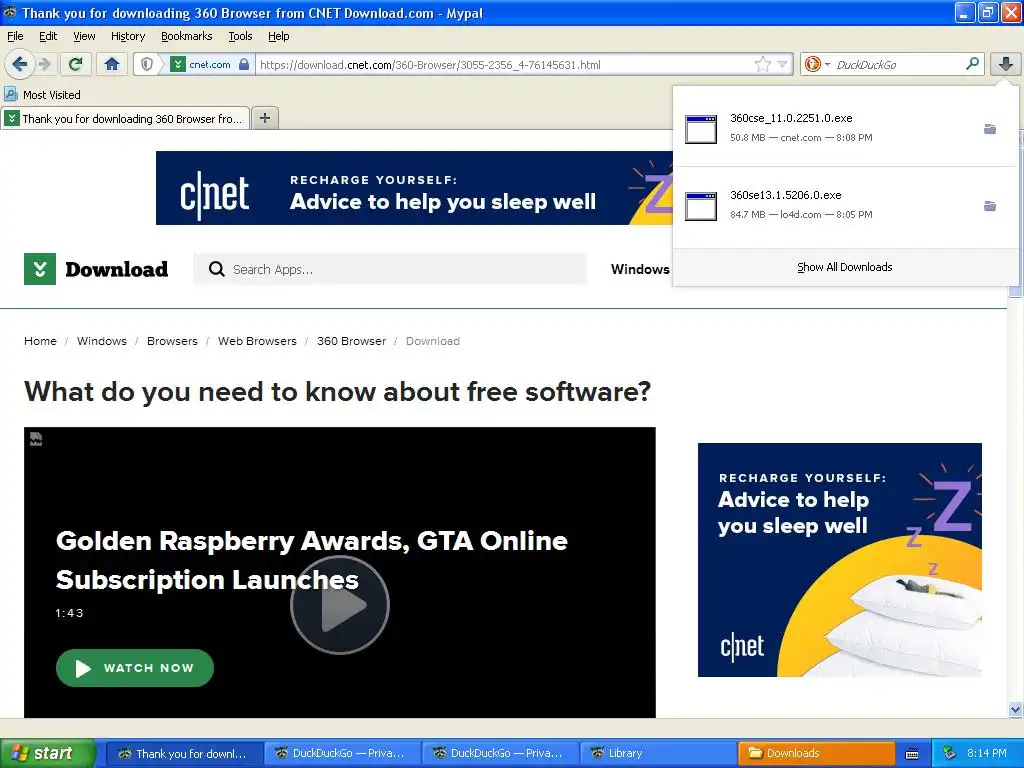Click the '84.7 MB — lo4d.com — 8:05 PM' text
1024x768 pixels.
click(801, 215)
